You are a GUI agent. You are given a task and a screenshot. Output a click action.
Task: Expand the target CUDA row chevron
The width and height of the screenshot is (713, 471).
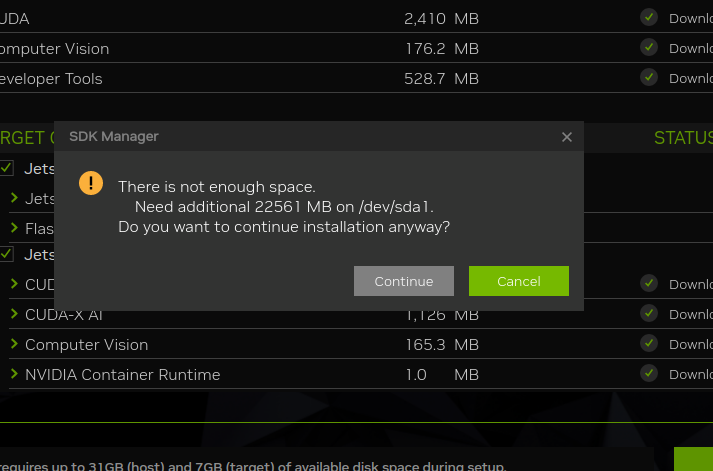tap(14, 284)
